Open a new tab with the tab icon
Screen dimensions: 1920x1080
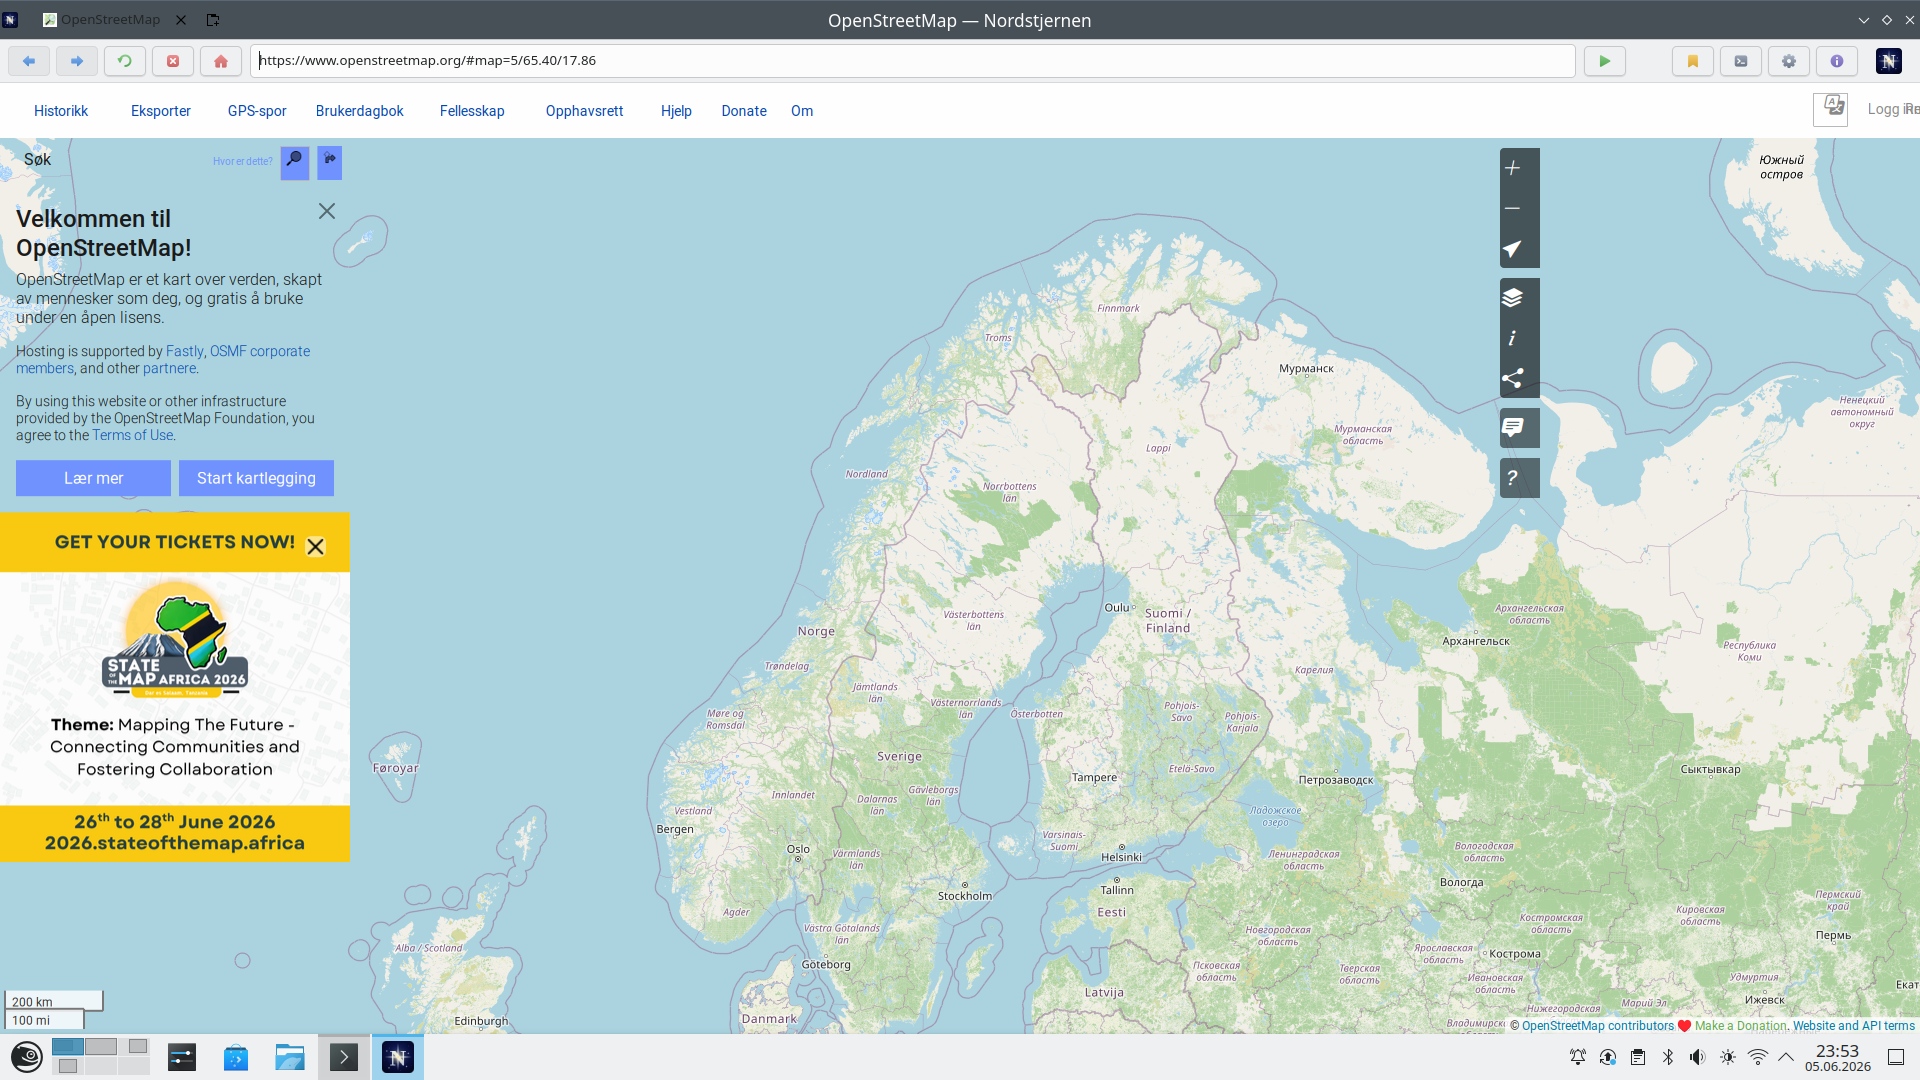tap(213, 19)
